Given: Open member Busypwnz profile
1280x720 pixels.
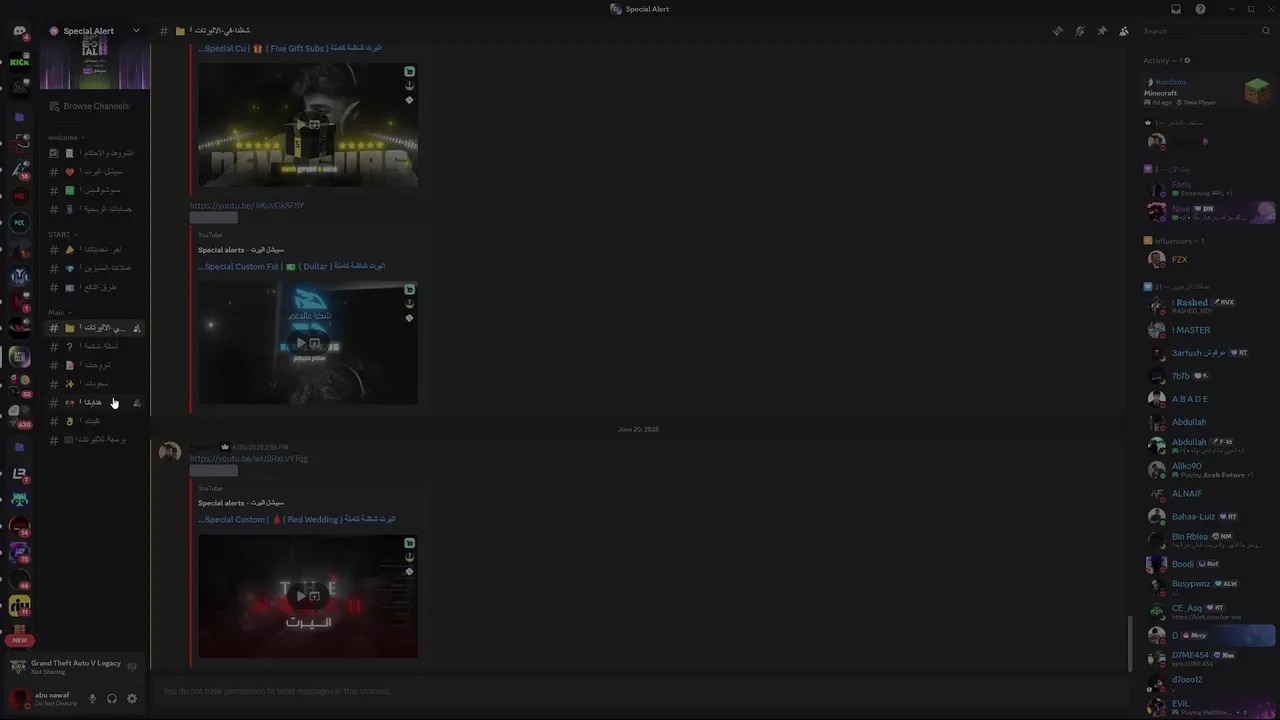Looking at the screenshot, I should [1208, 587].
